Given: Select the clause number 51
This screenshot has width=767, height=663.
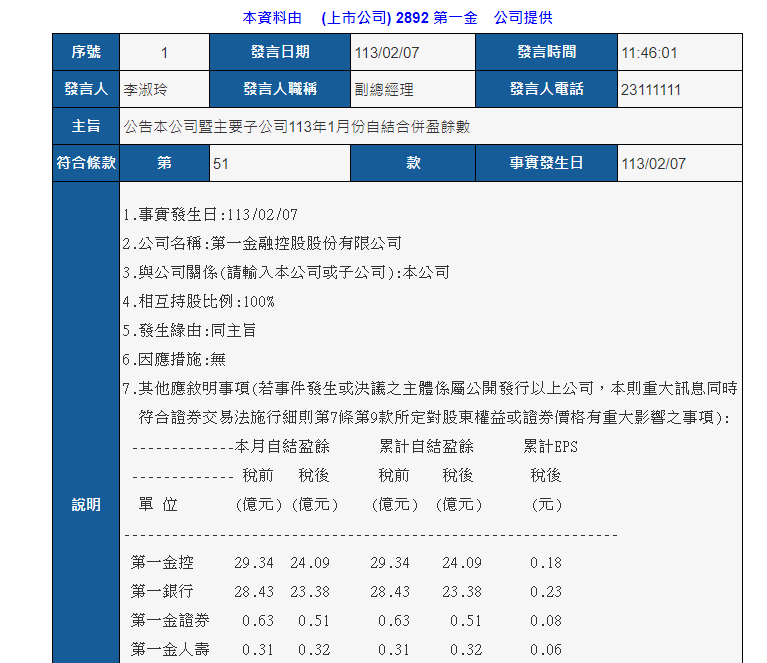Looking at the screenshot, I should [221, 163].
